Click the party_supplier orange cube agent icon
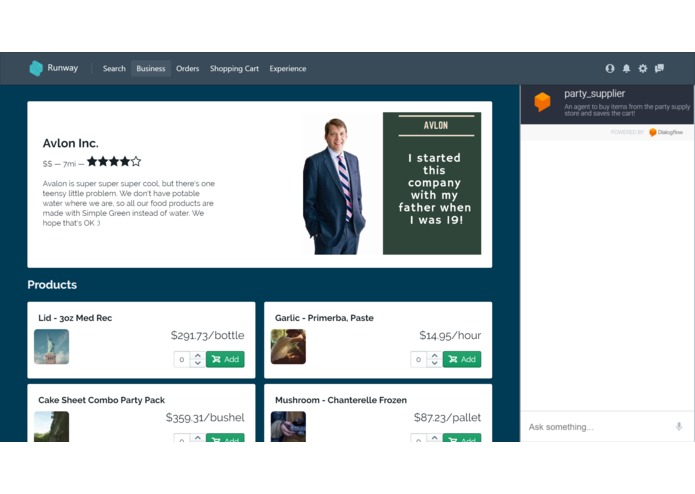Screen dimensions: 695x494 (542, 102)
